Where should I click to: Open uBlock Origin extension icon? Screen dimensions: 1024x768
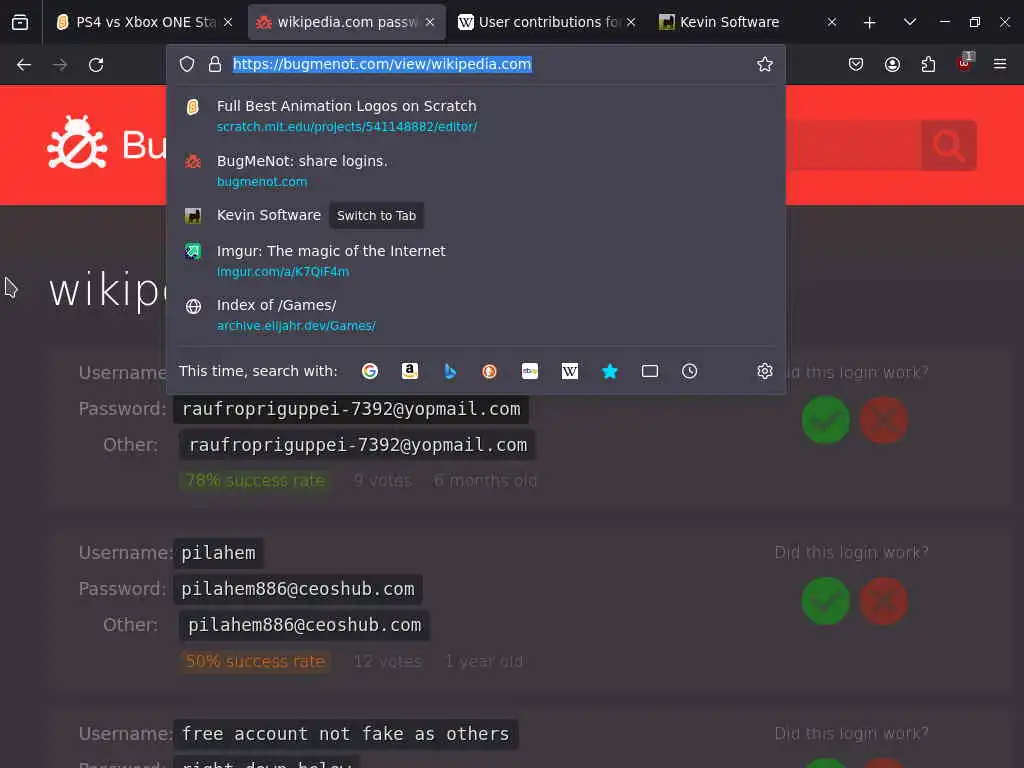[x=964, y=63]
